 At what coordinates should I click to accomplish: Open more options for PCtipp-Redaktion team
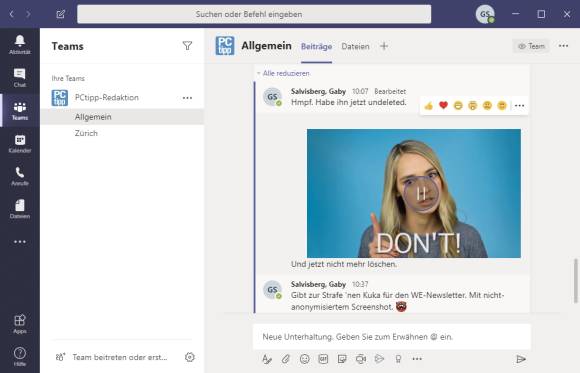tap(188, 98)
